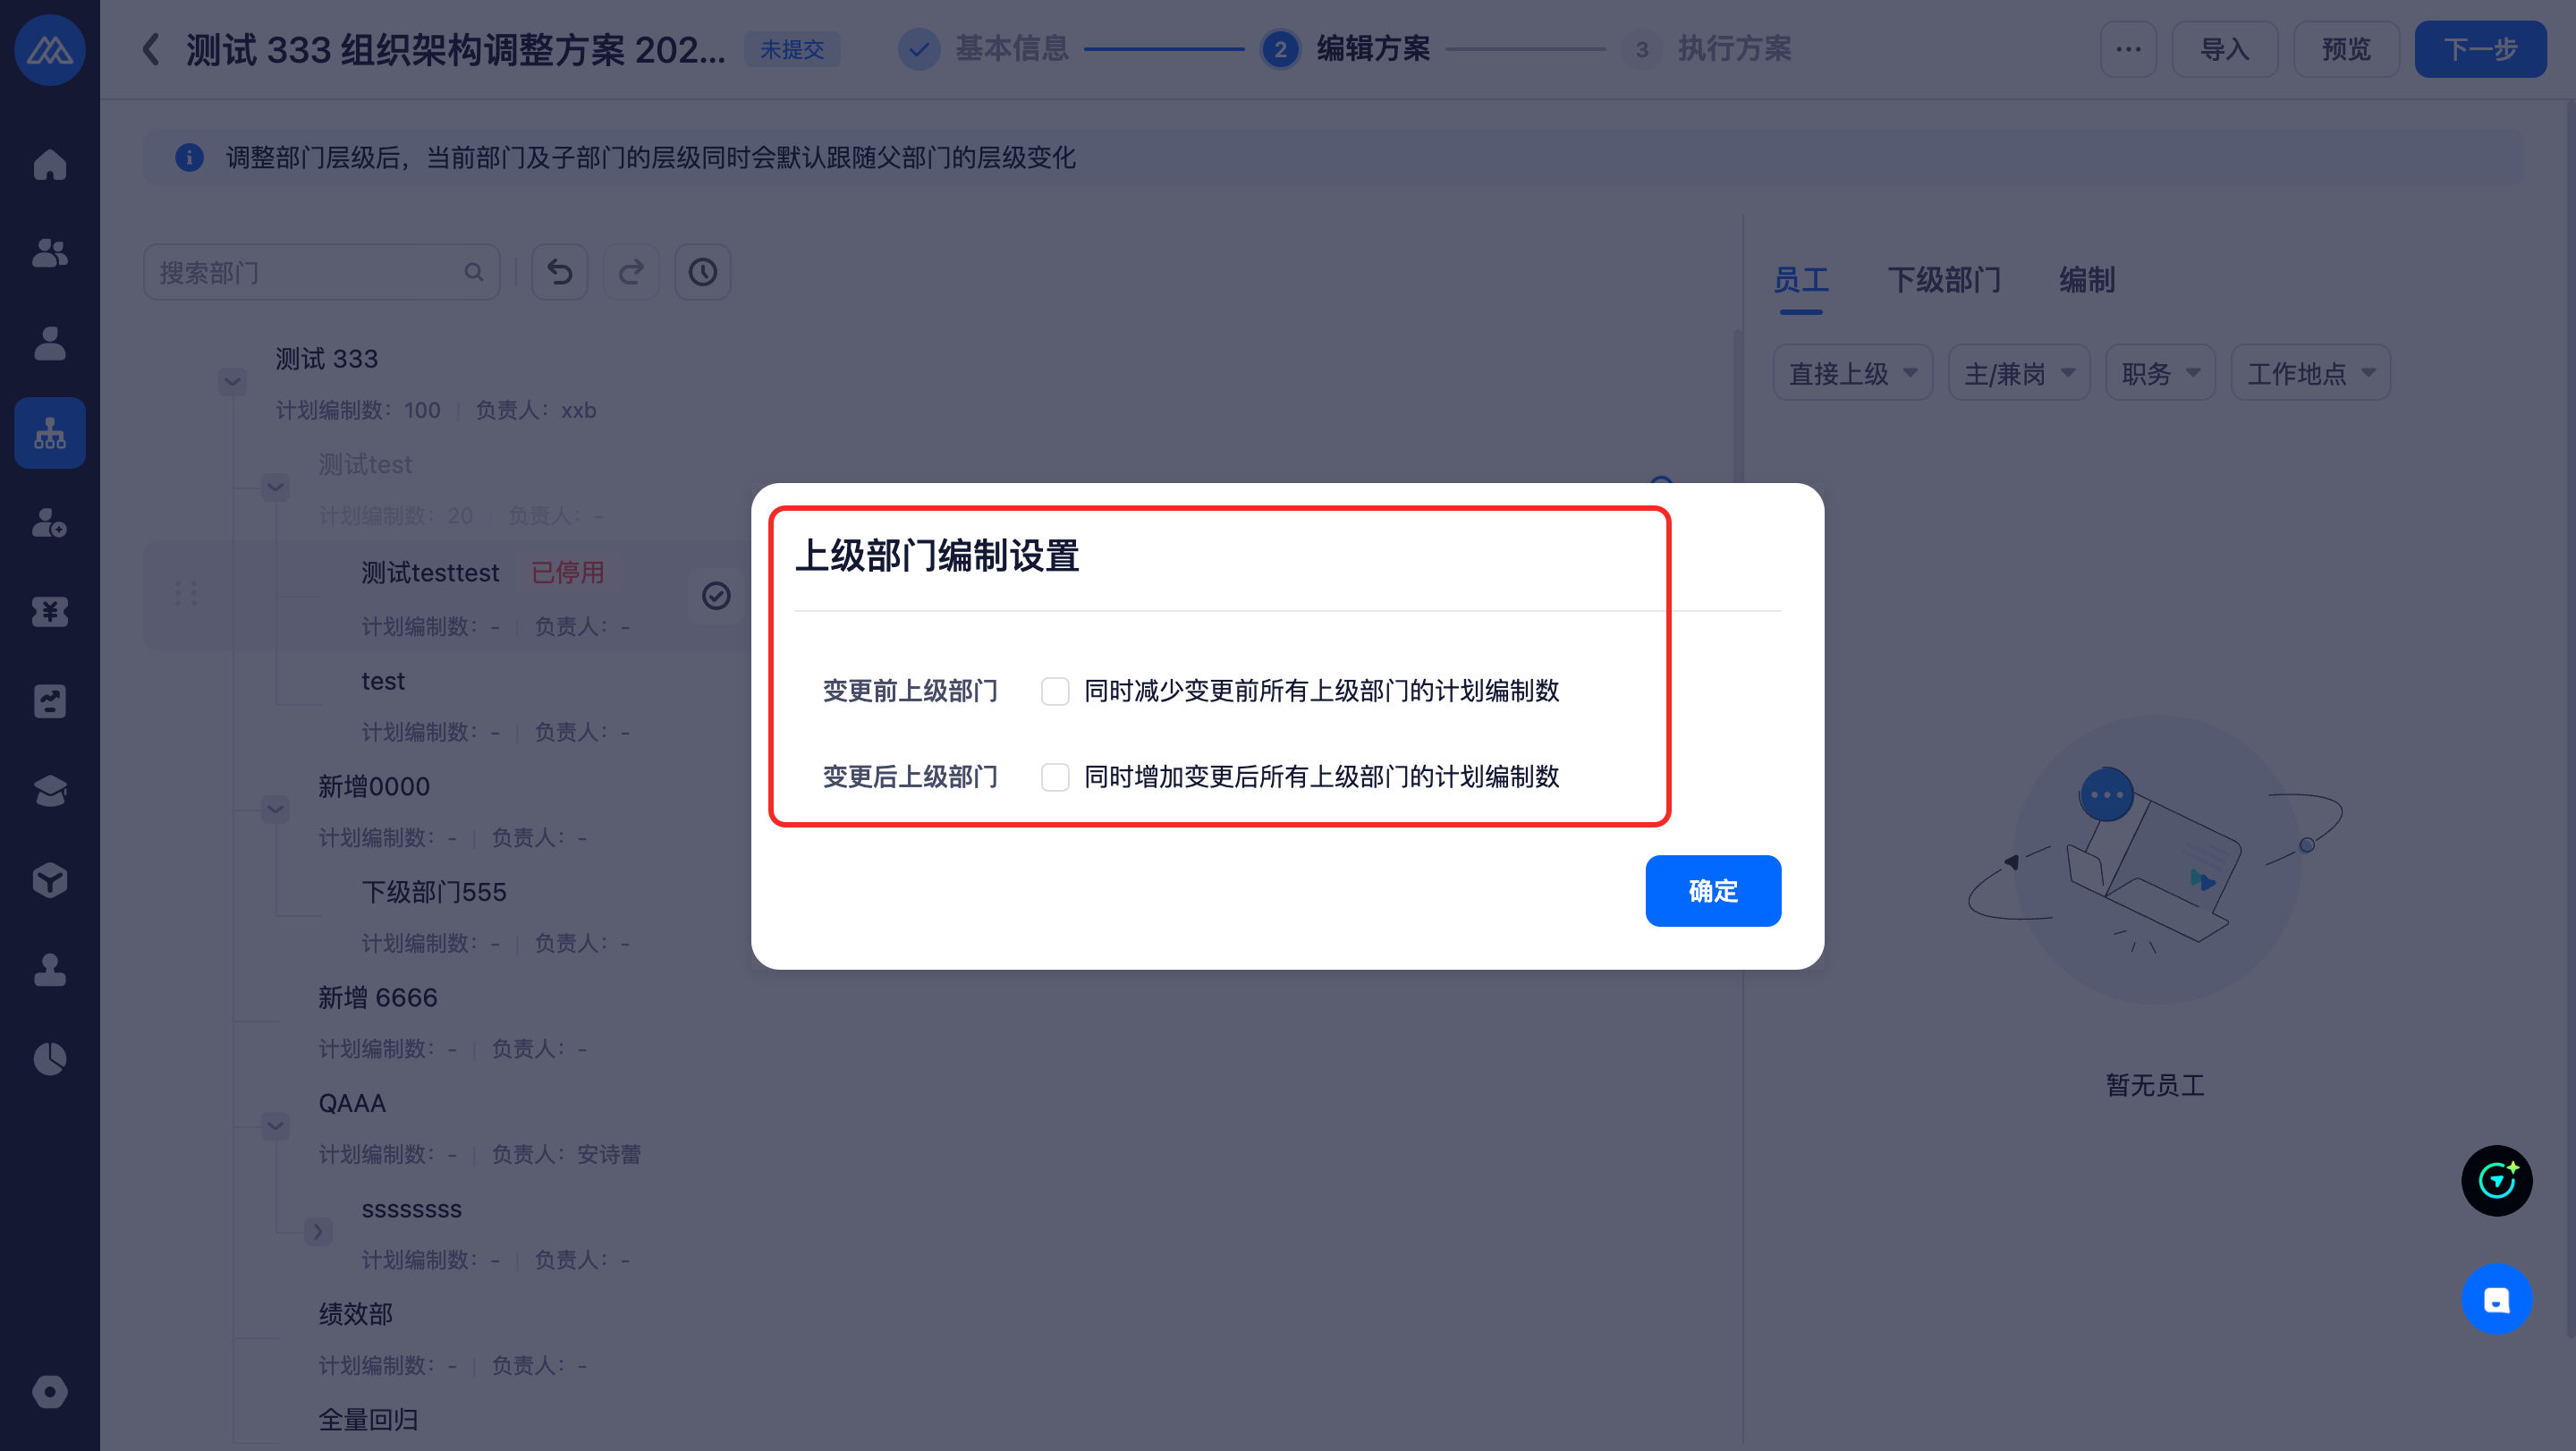Open the AI assistant floating icon

[2496, 1180]
